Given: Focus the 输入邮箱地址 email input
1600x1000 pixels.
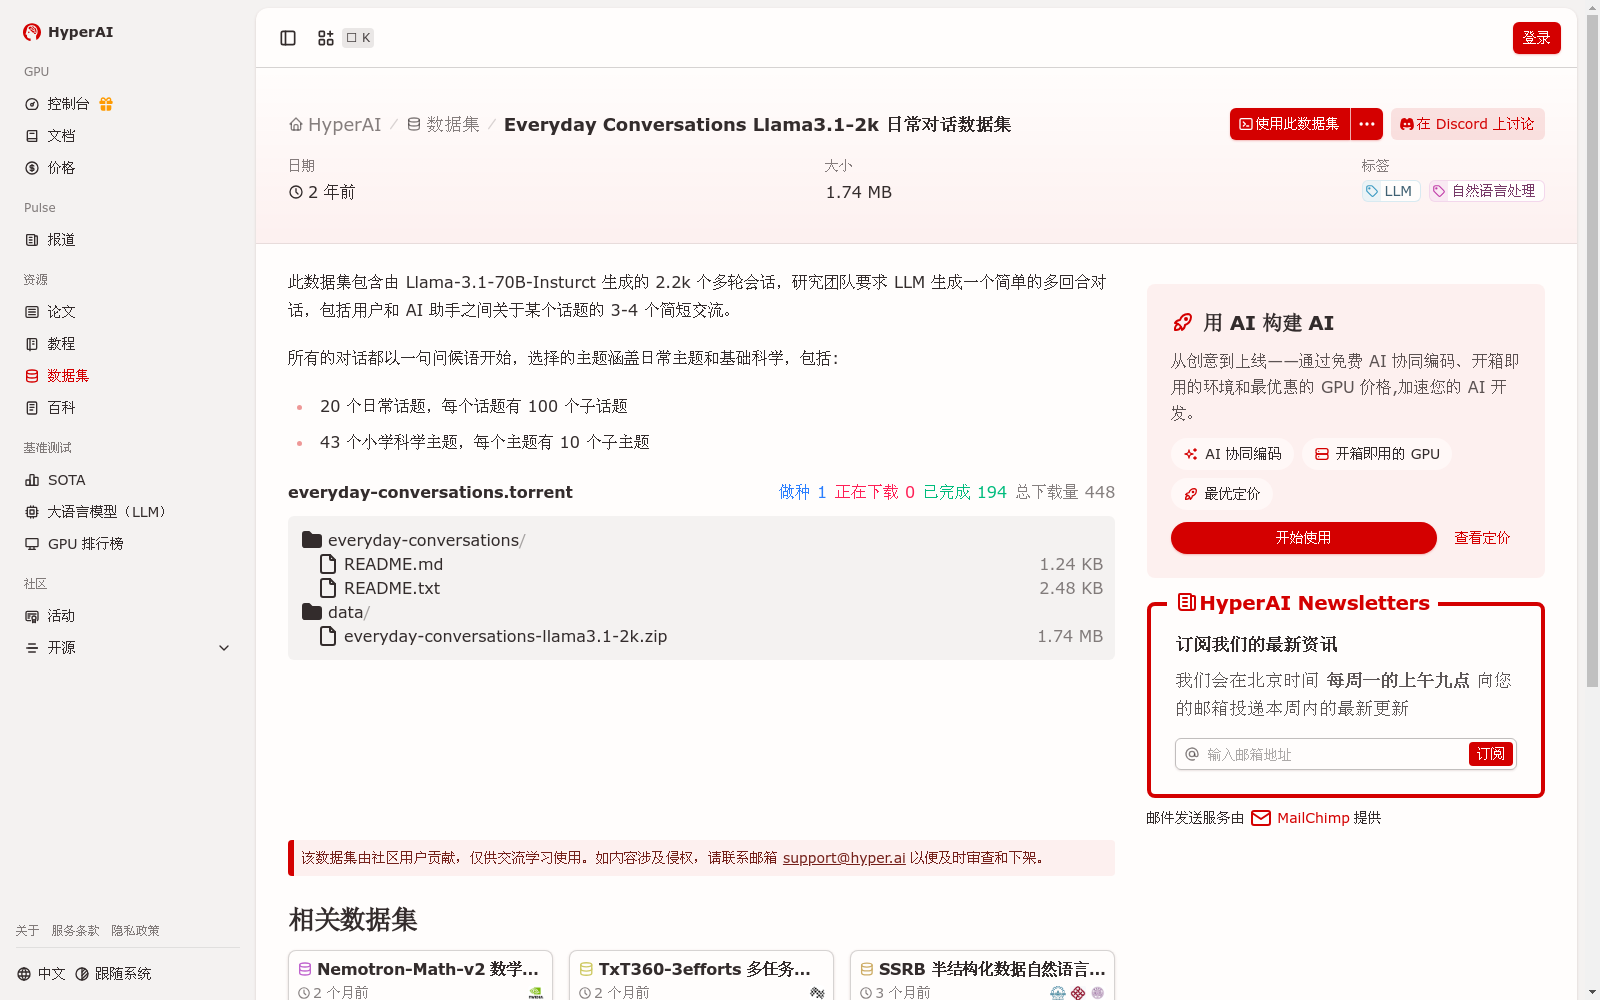Looking at the screenshot, I should [x=1334, y=754].
